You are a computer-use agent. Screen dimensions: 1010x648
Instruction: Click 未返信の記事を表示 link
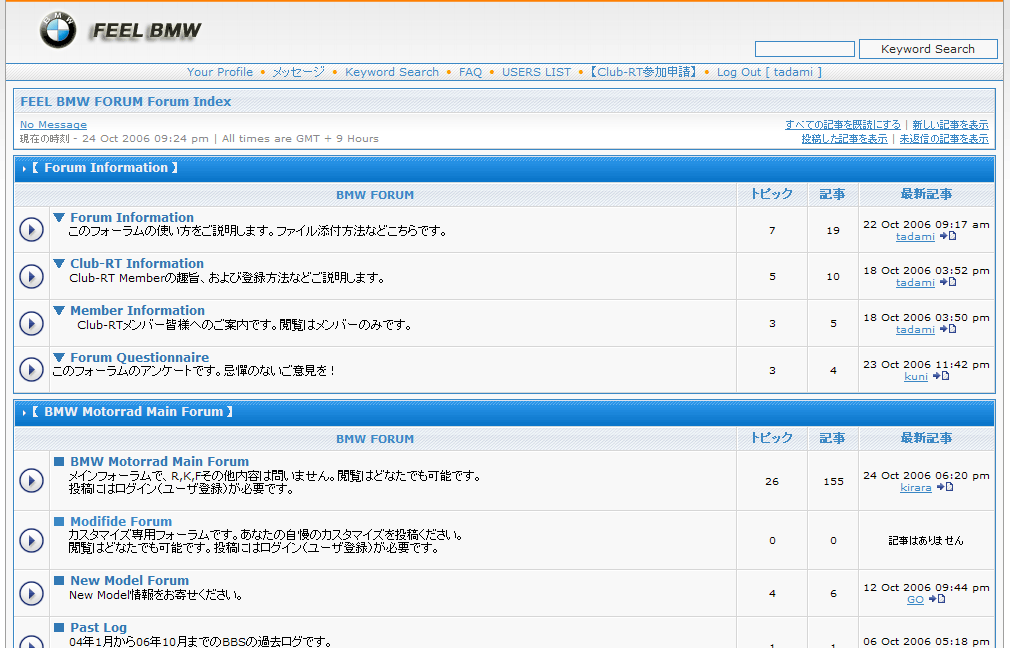tap(944, 138)
